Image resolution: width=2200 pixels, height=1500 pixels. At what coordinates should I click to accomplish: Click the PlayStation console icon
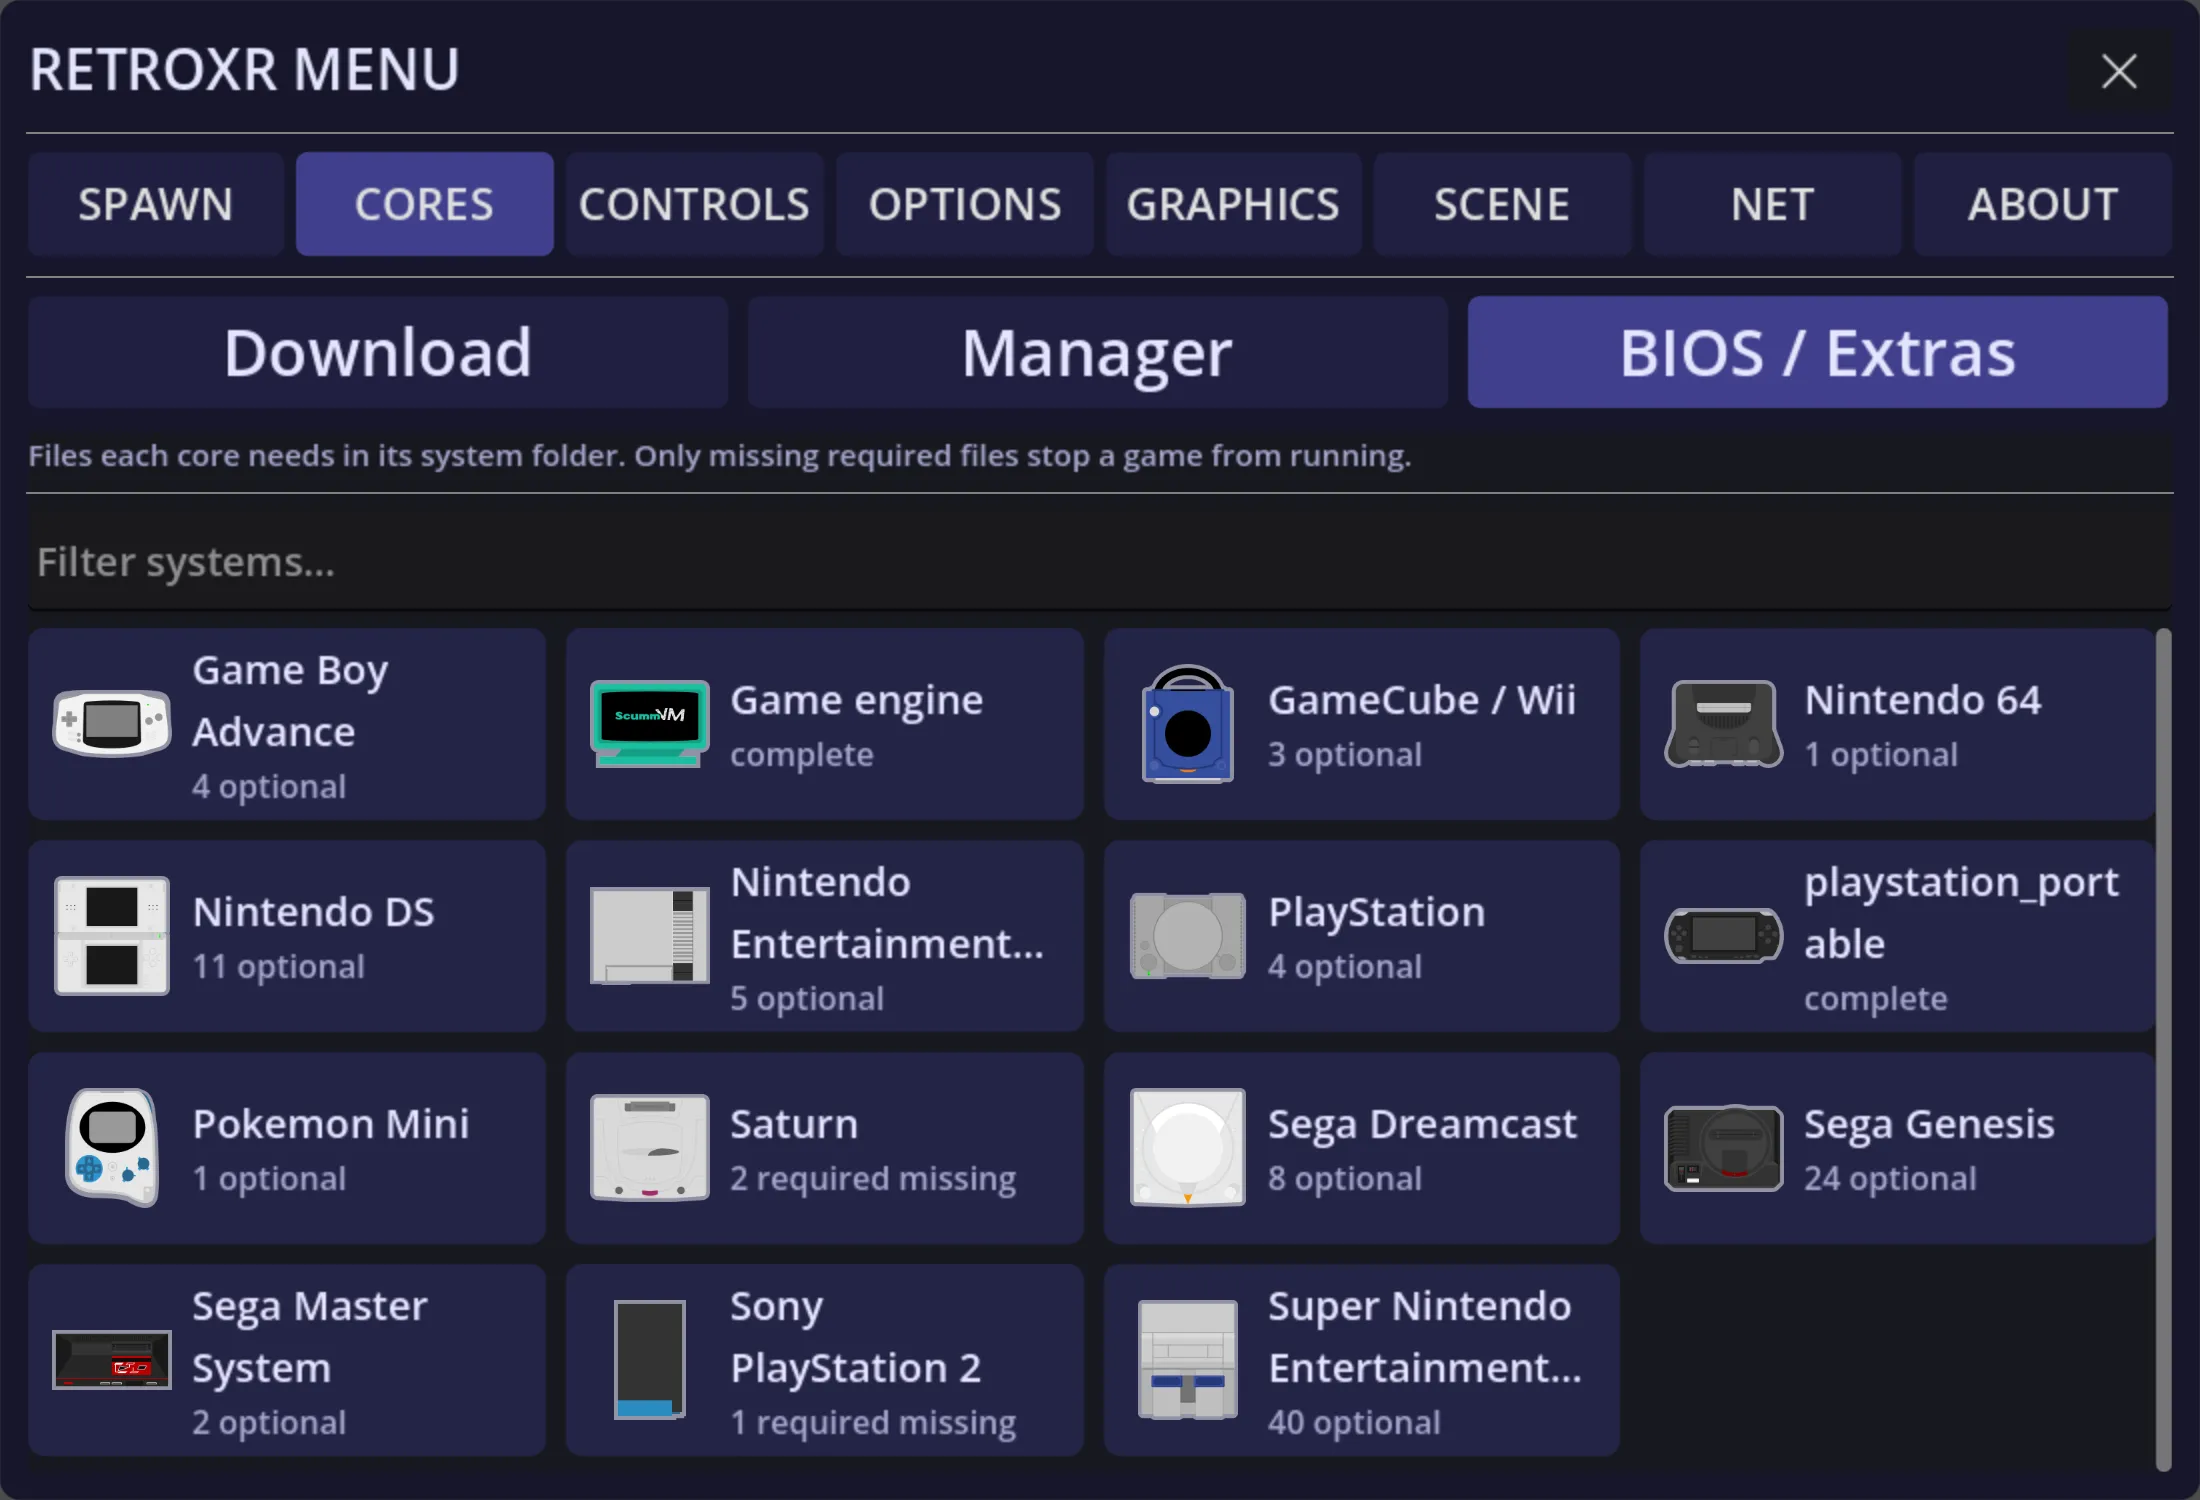pos(1187,936)
